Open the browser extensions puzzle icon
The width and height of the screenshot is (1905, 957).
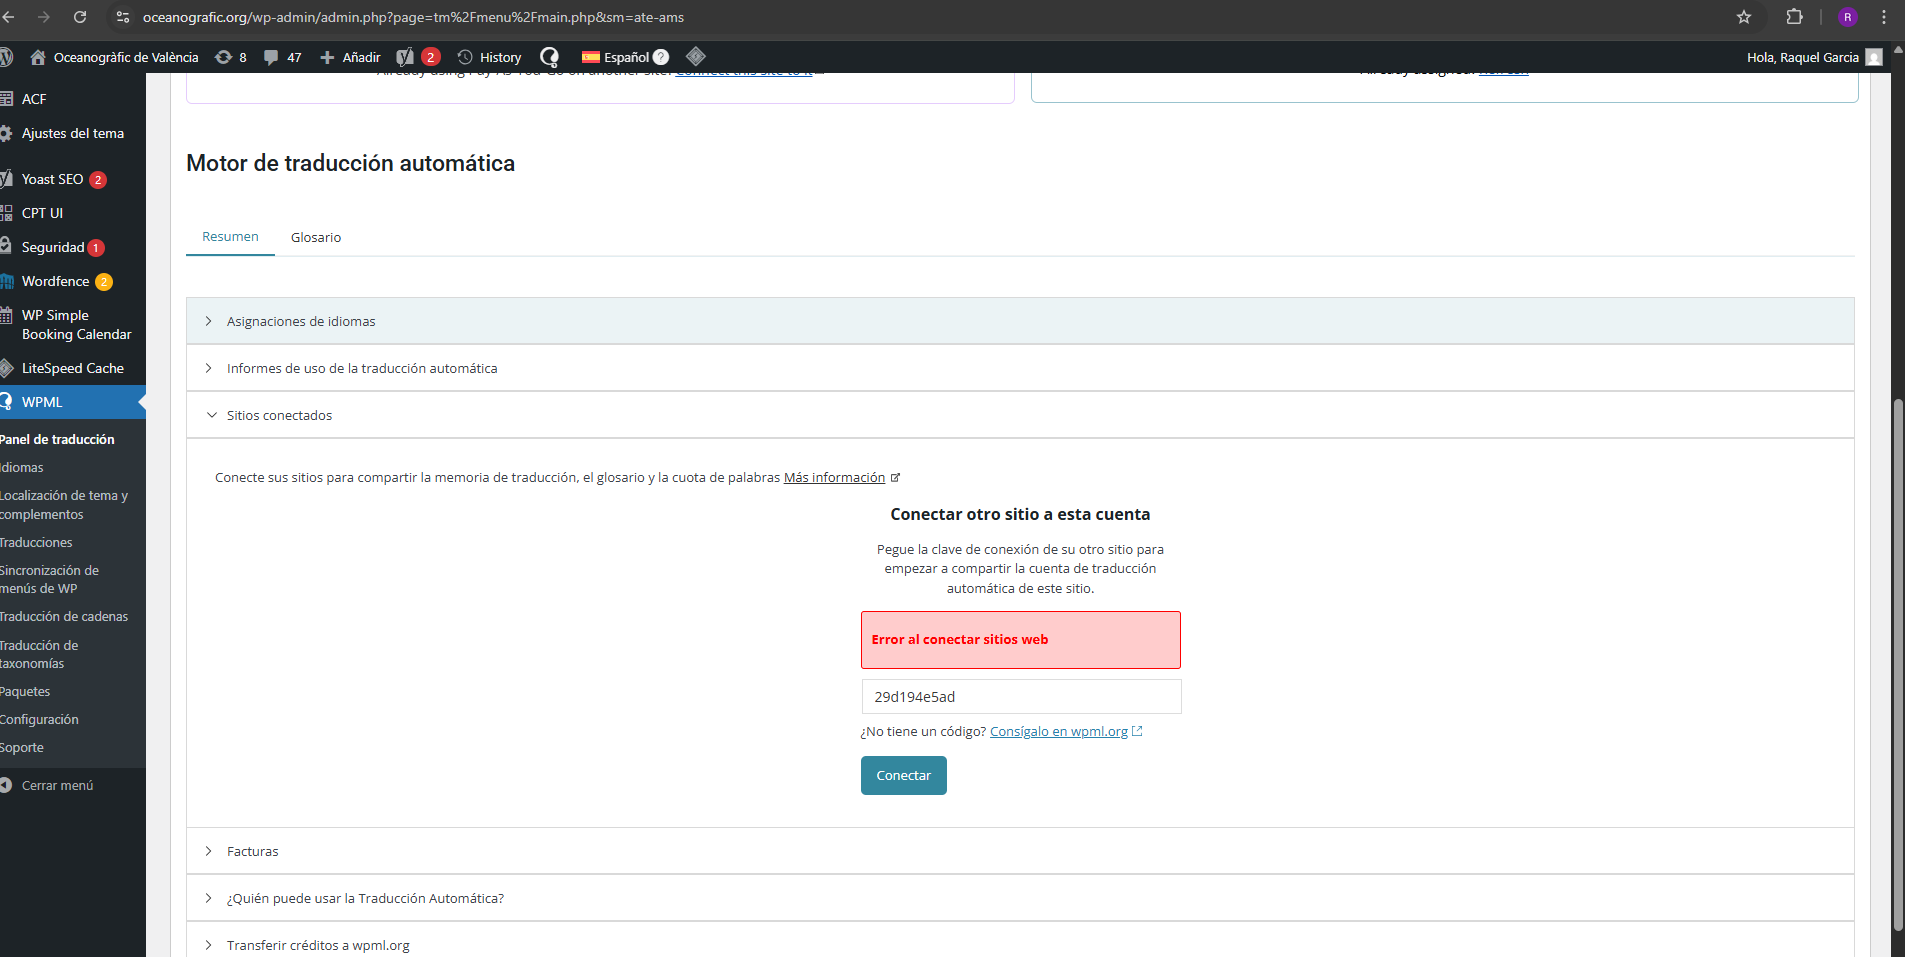tap(1794, 17)
